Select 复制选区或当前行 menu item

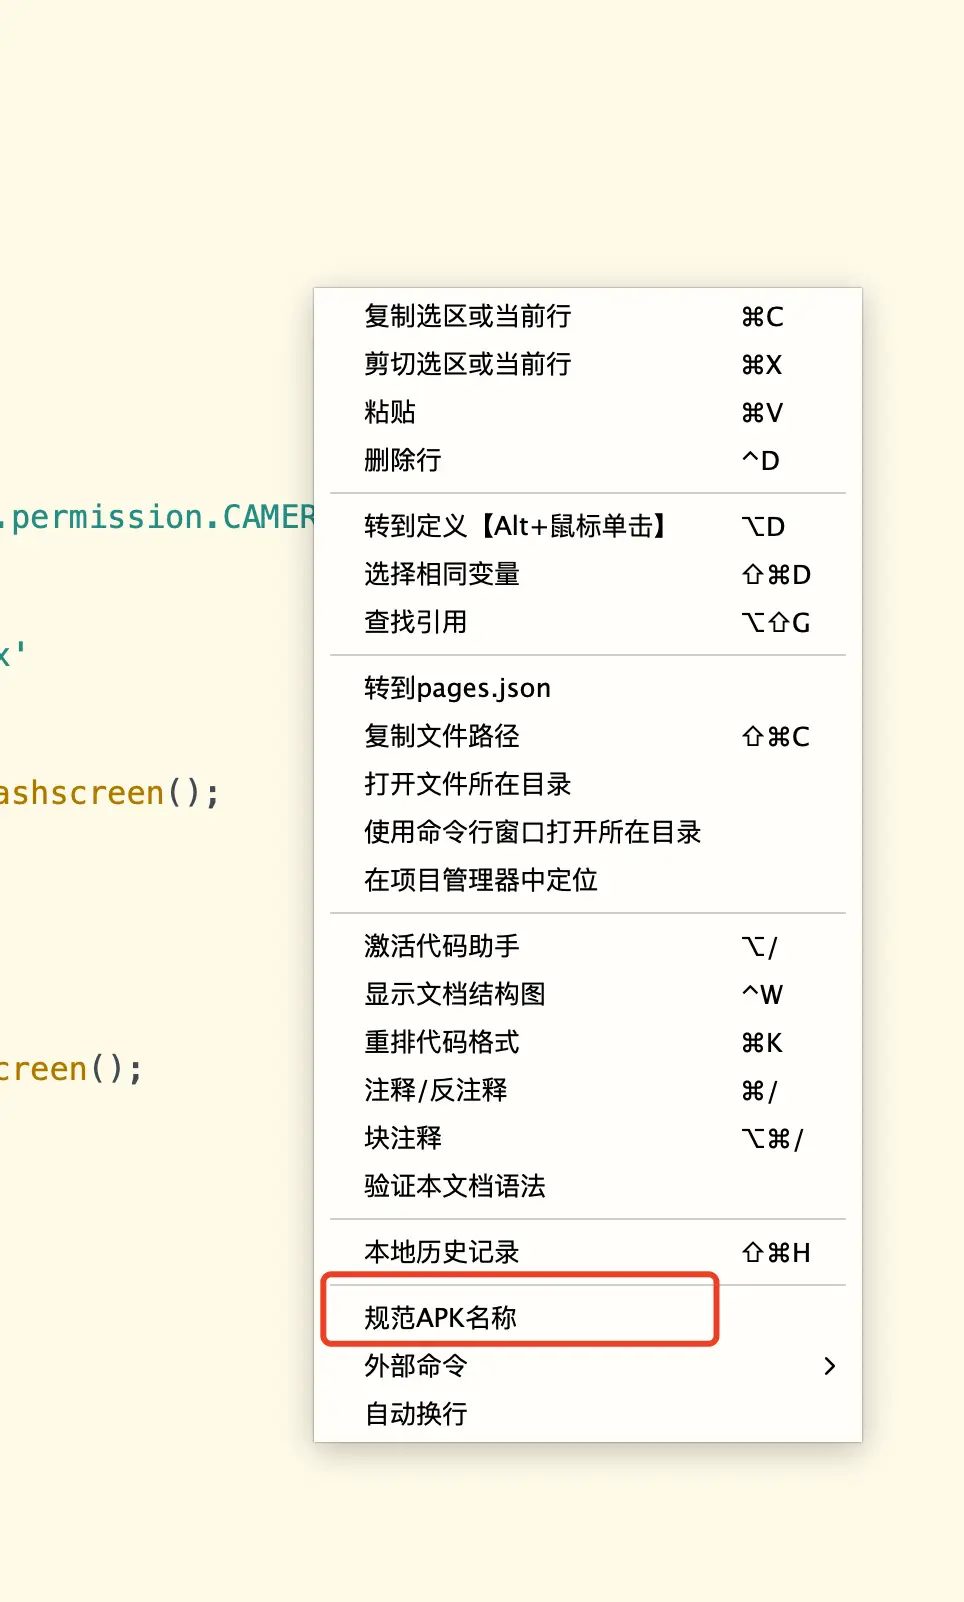point(468,317)
